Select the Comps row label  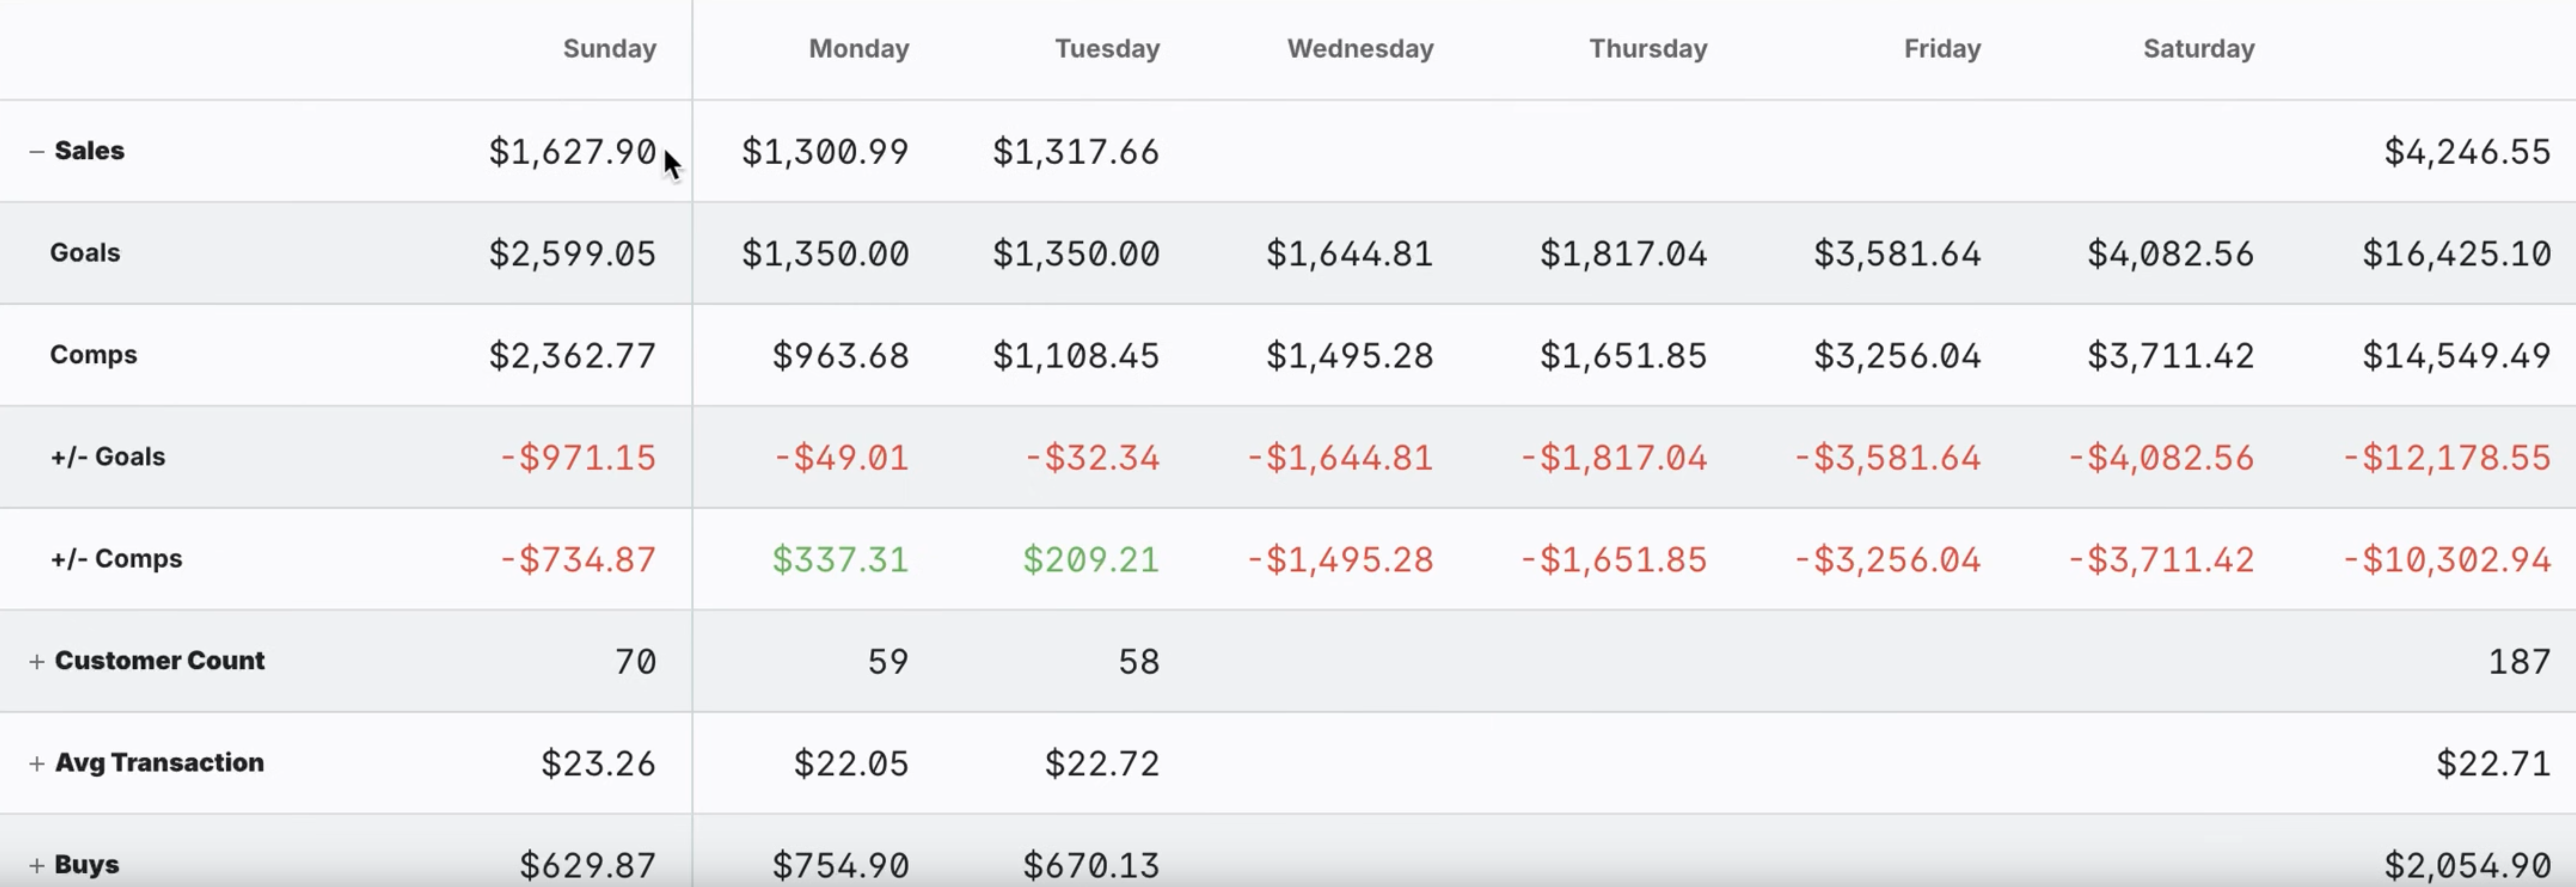(93, 355)
